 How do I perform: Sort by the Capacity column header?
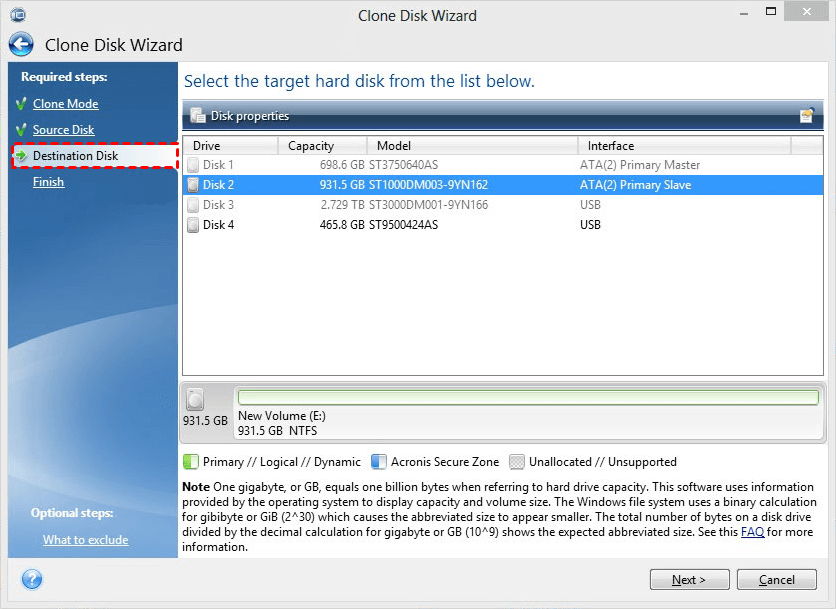(323, 146)
